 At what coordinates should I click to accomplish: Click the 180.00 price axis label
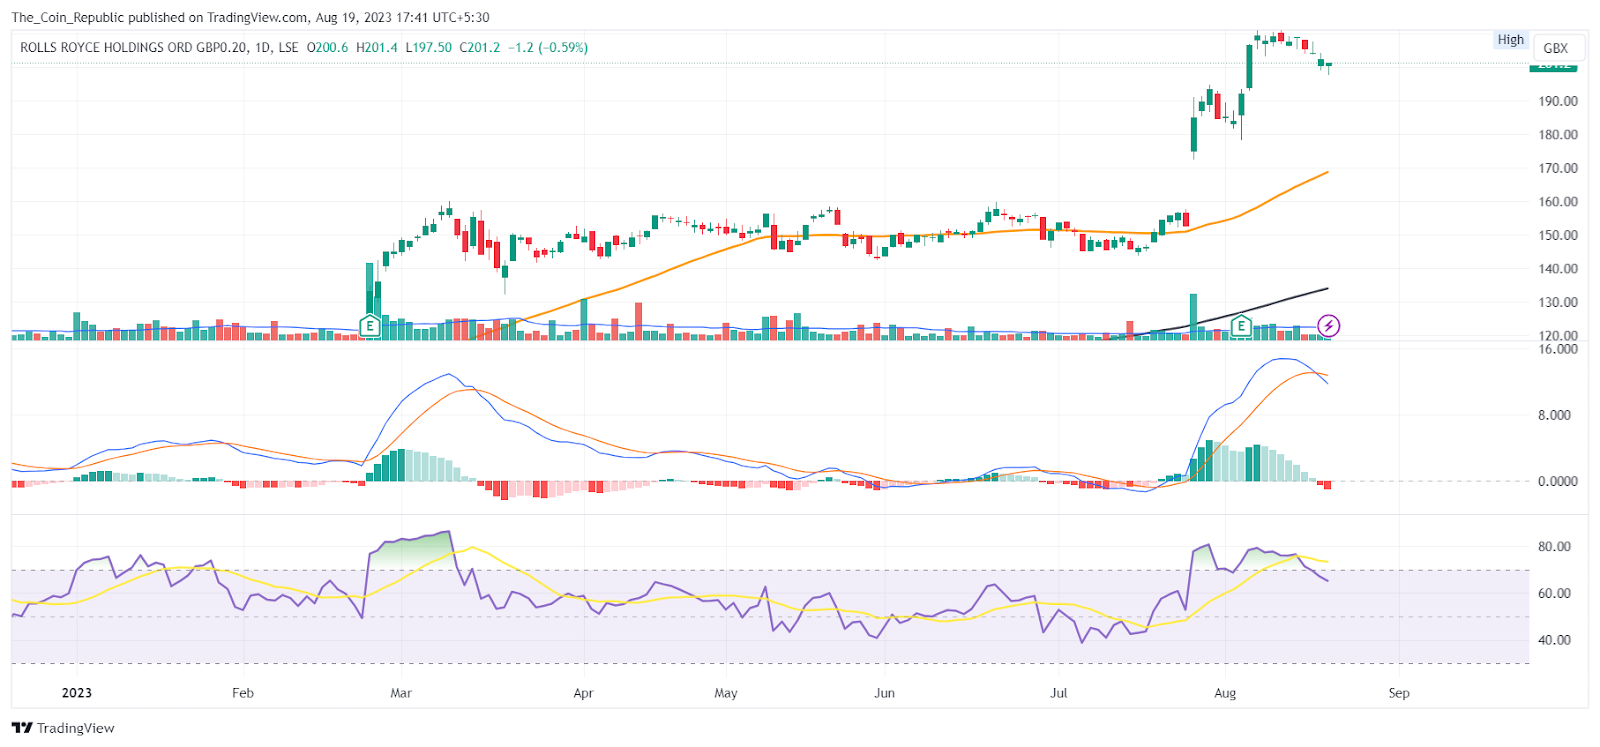tap(1558, 135)
